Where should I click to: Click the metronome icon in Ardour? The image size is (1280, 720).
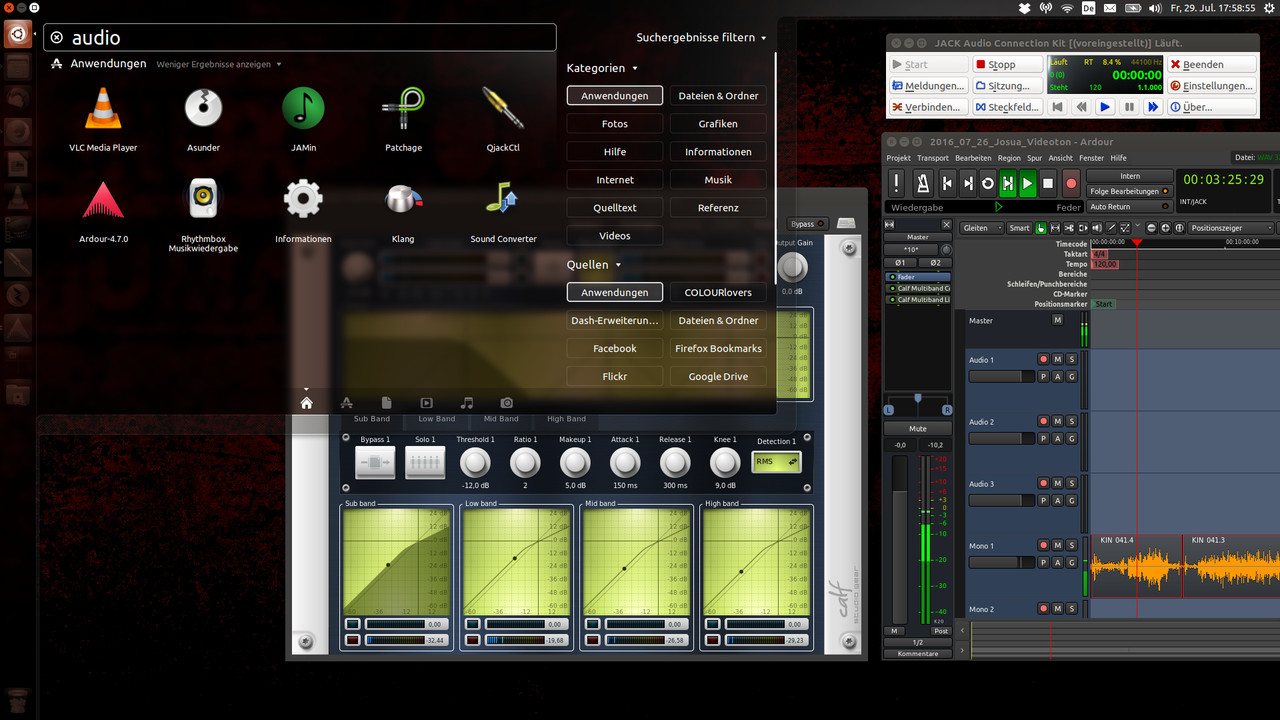click(x=922, y=183)
